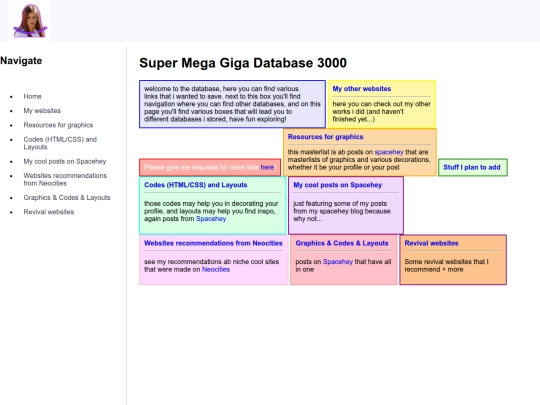The width and height of the screenshot is (540, 405).
Task: Go to Revival websites in the sidebar
Action: click(x=49, y=212)
